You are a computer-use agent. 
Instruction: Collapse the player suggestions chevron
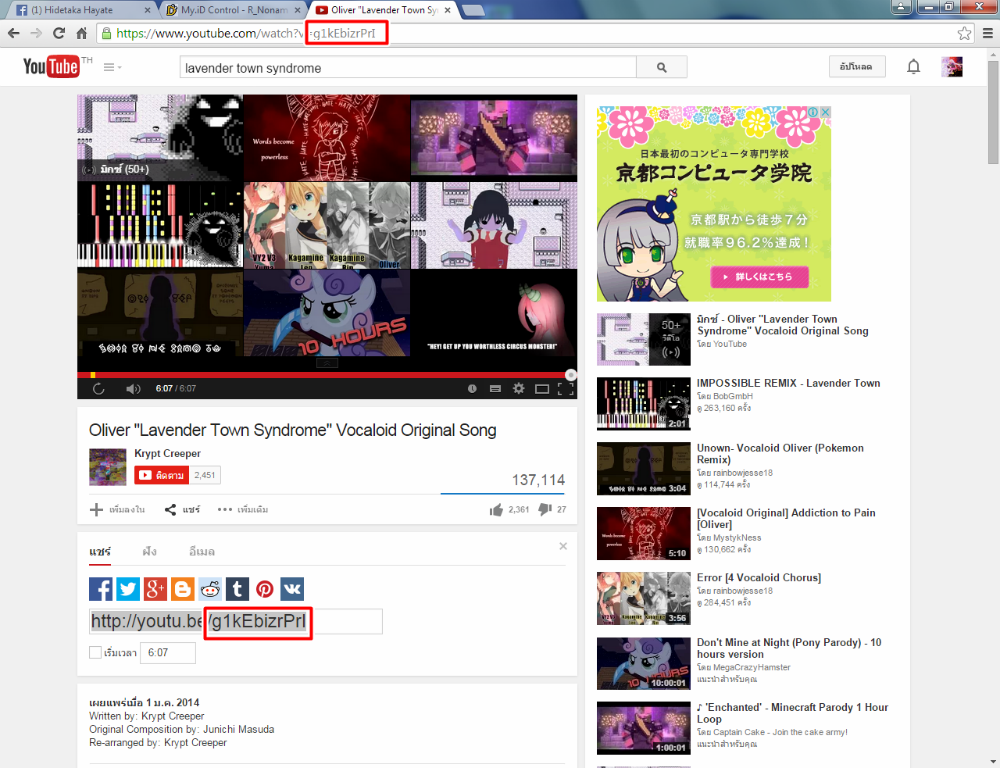tap(327, 363)
